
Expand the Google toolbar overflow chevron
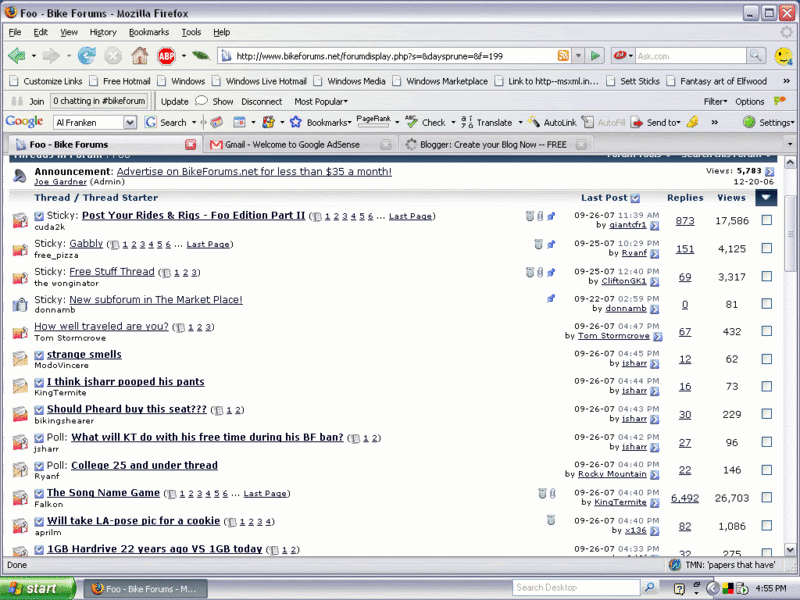coord(714,122)
